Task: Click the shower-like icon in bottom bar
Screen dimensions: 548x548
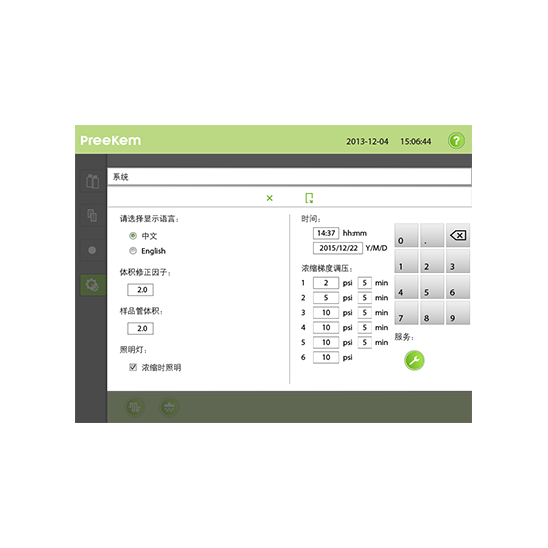Action: [169, 407]
